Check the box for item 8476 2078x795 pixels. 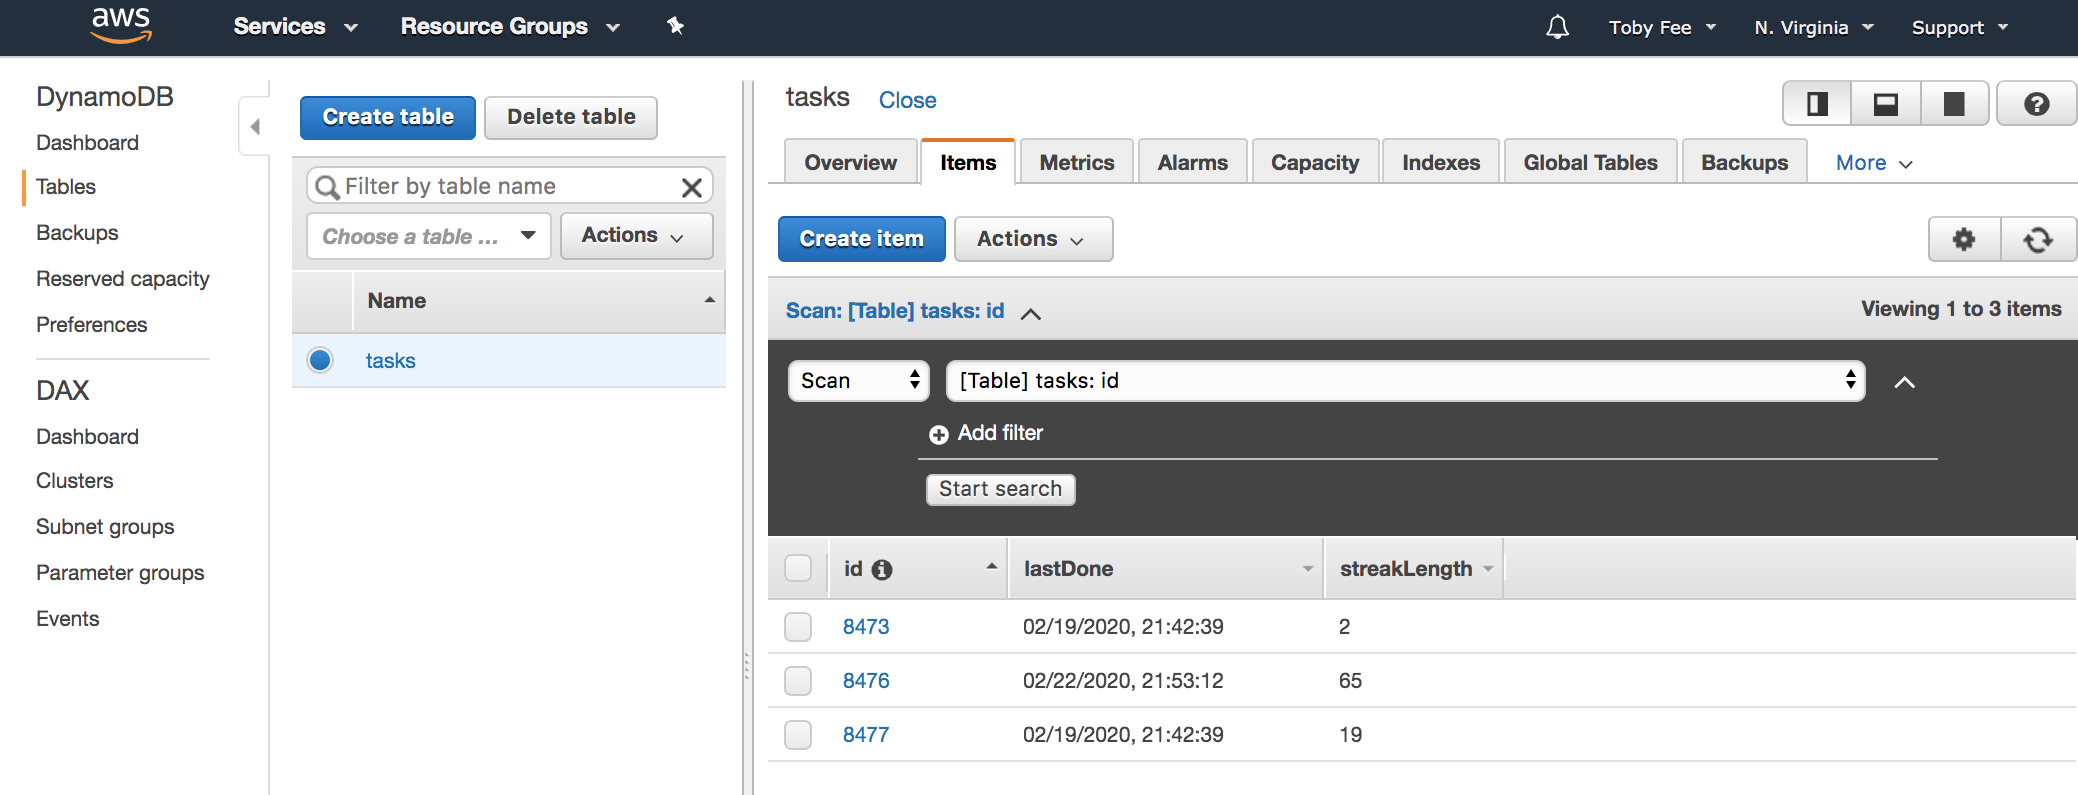(798, 681)
